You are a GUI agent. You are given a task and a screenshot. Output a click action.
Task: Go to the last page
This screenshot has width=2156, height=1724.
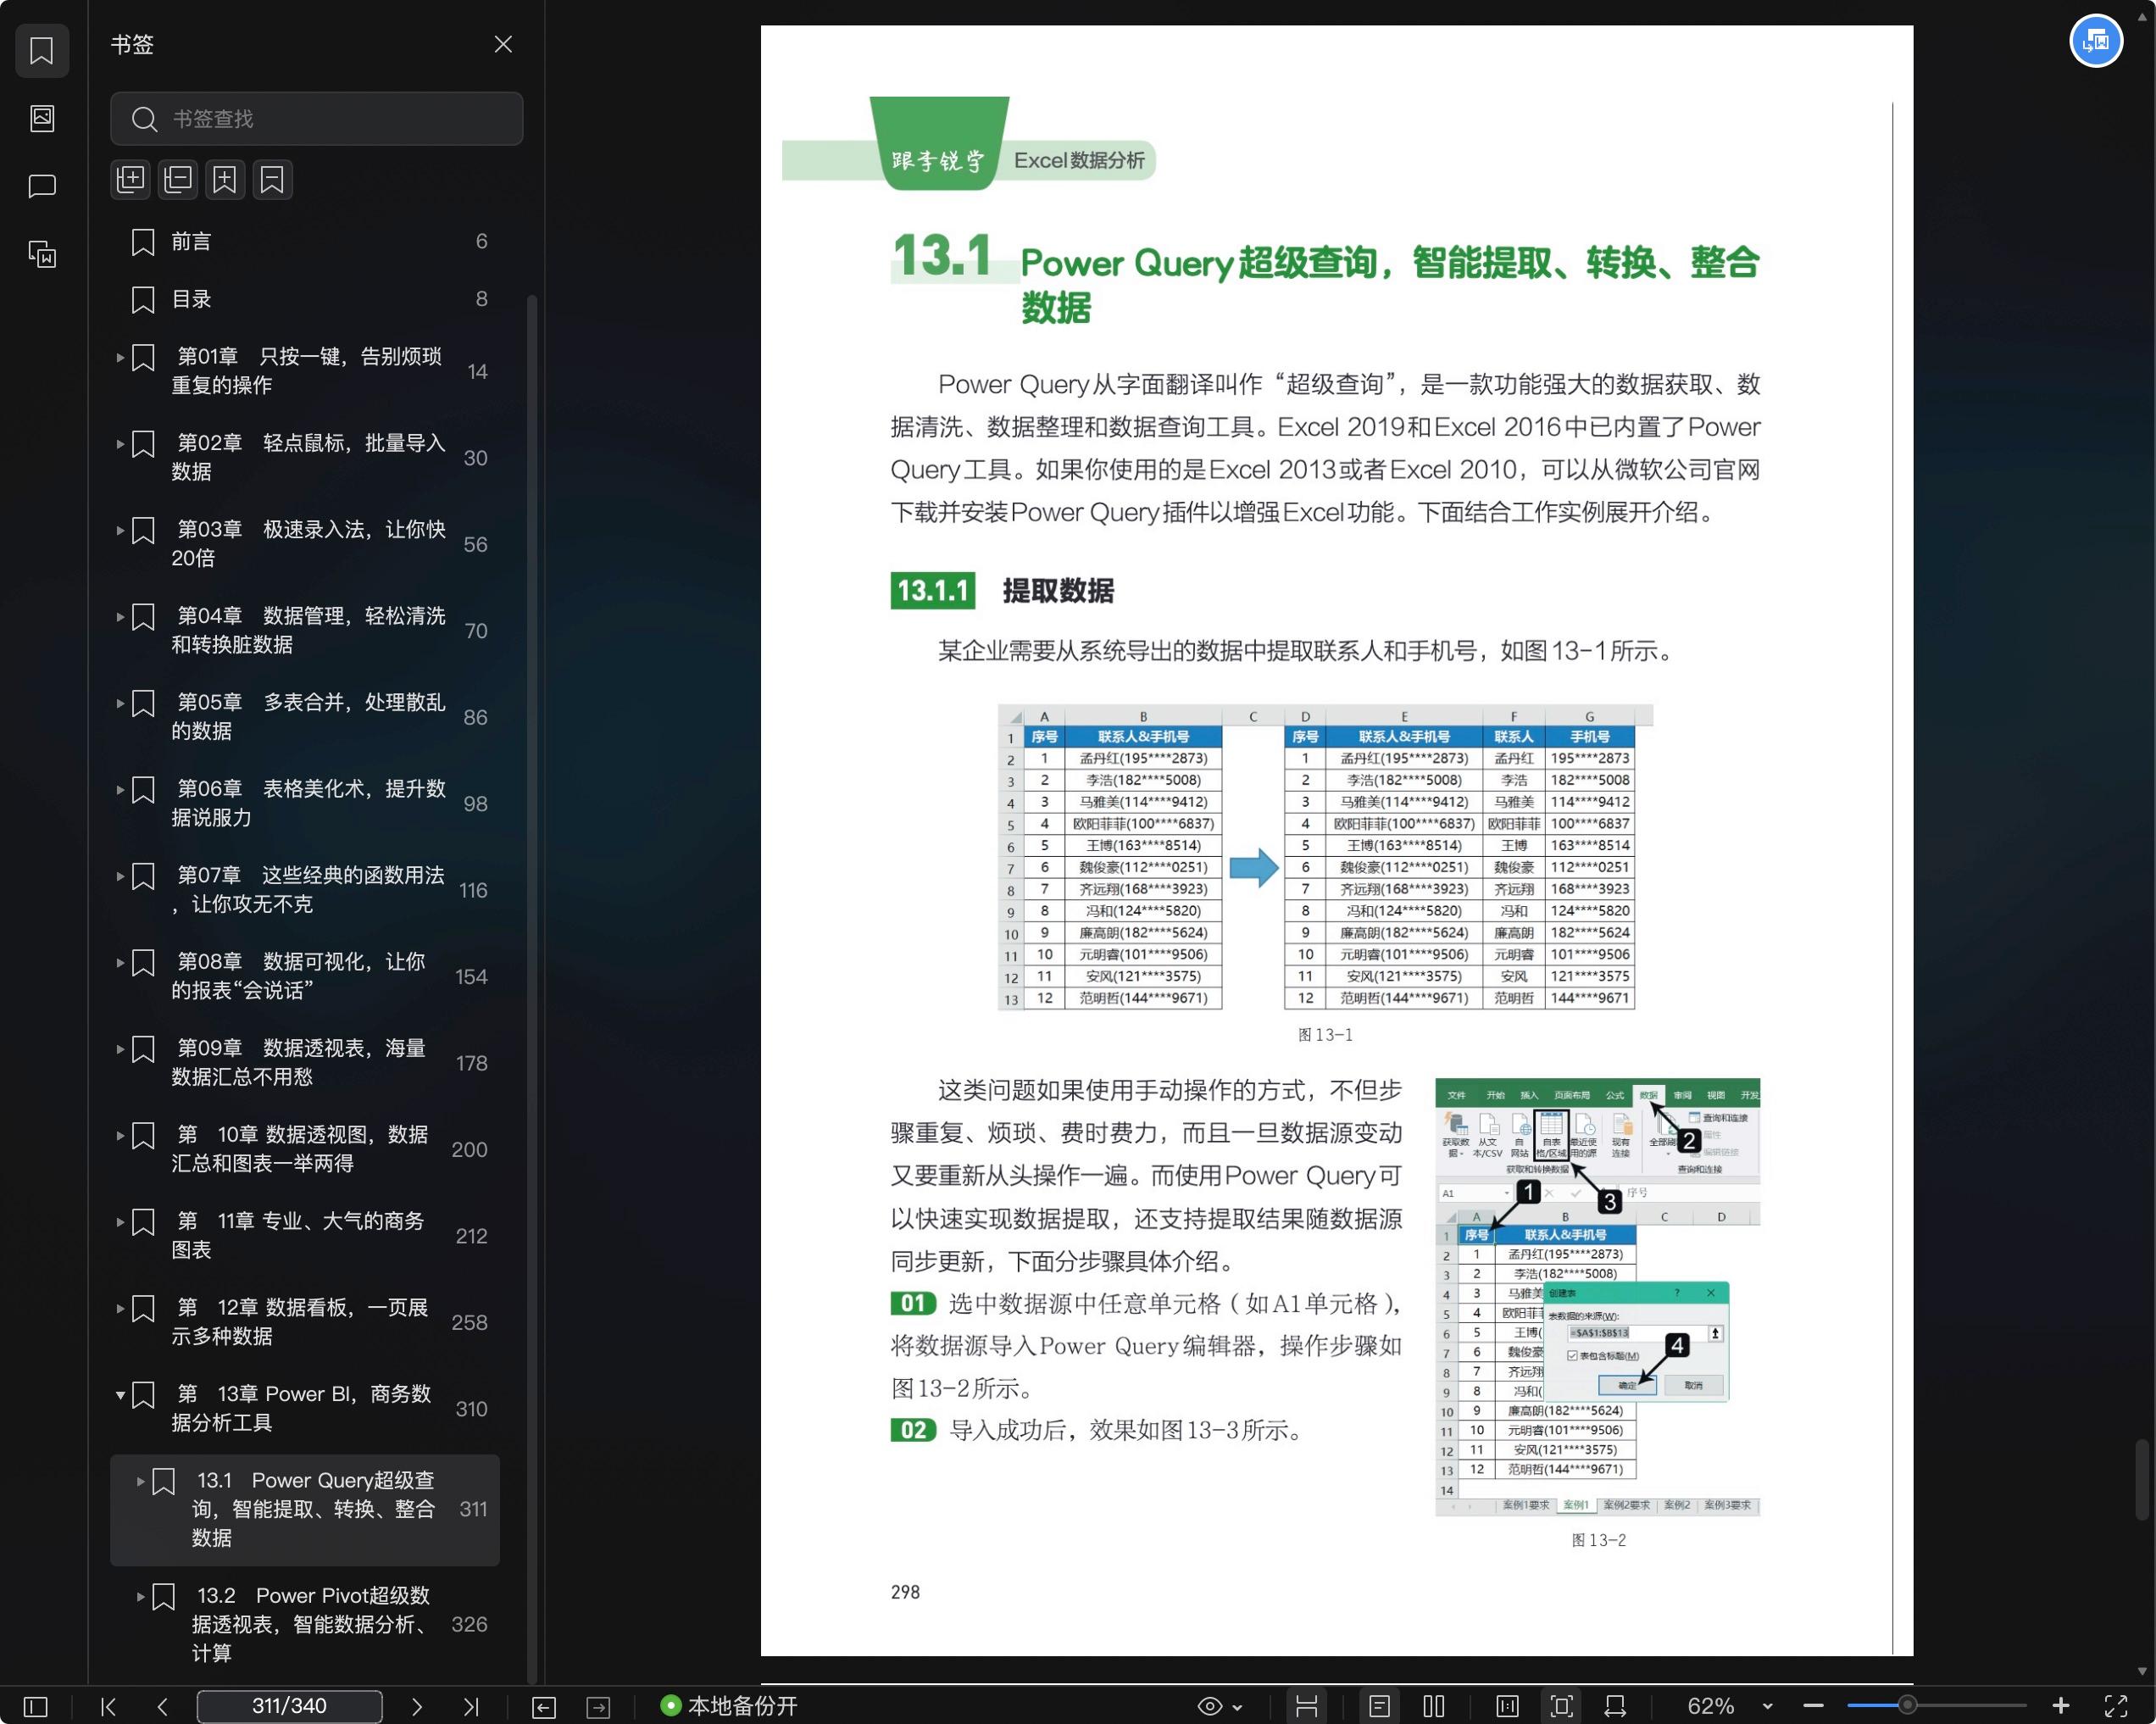tap(471, 1706)
